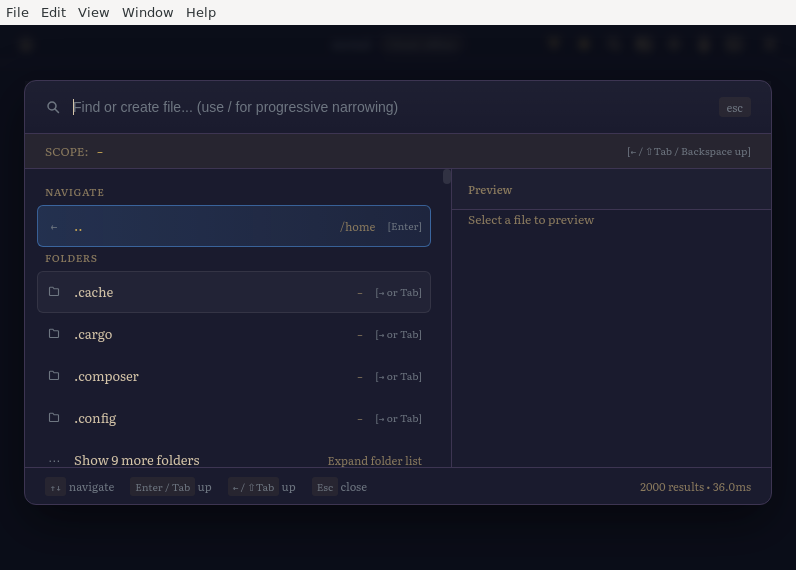
Task: Click the folder icon next to .cargo
Action: (54, 334)
